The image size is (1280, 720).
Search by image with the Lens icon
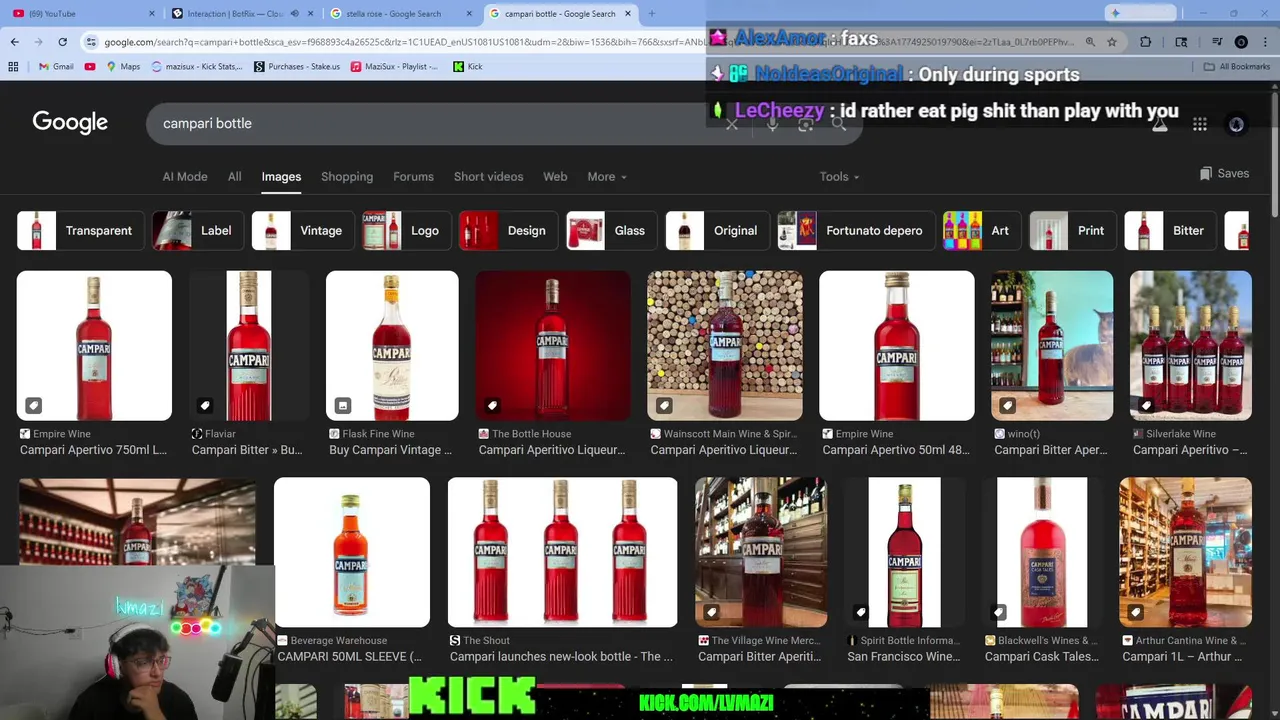click(805, 124)
